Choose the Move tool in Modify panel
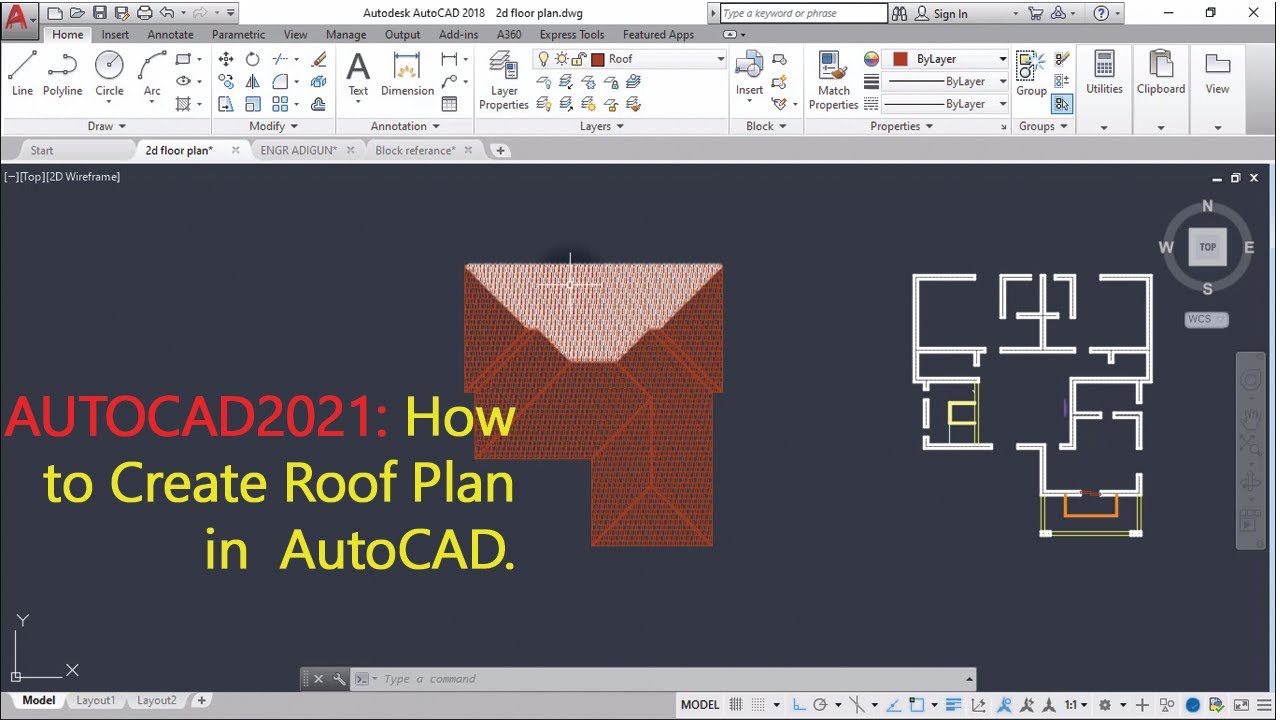Image resolution: width=1280 pixels, height=720 pixels. click(x=226, y=59)
